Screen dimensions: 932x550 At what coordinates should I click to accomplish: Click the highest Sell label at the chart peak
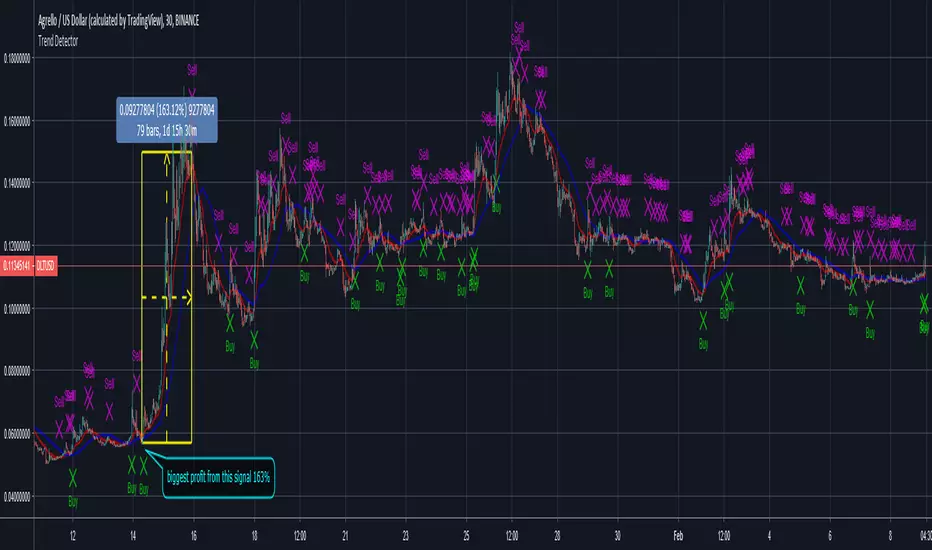tap(517, 26)
